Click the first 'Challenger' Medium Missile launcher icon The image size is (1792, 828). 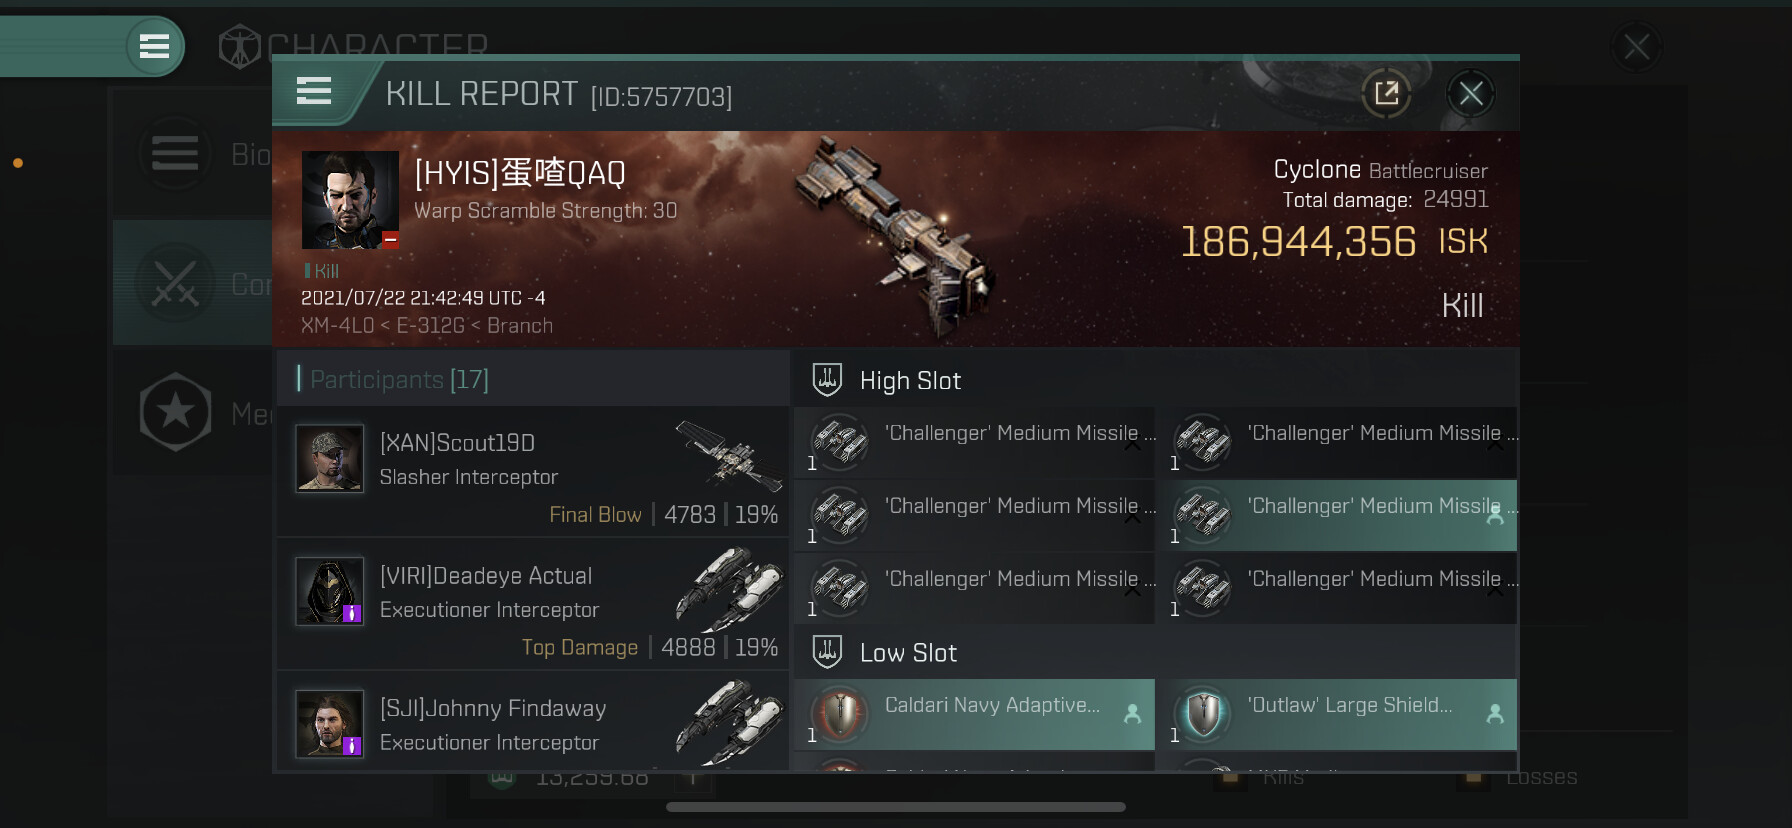(840, 441)
